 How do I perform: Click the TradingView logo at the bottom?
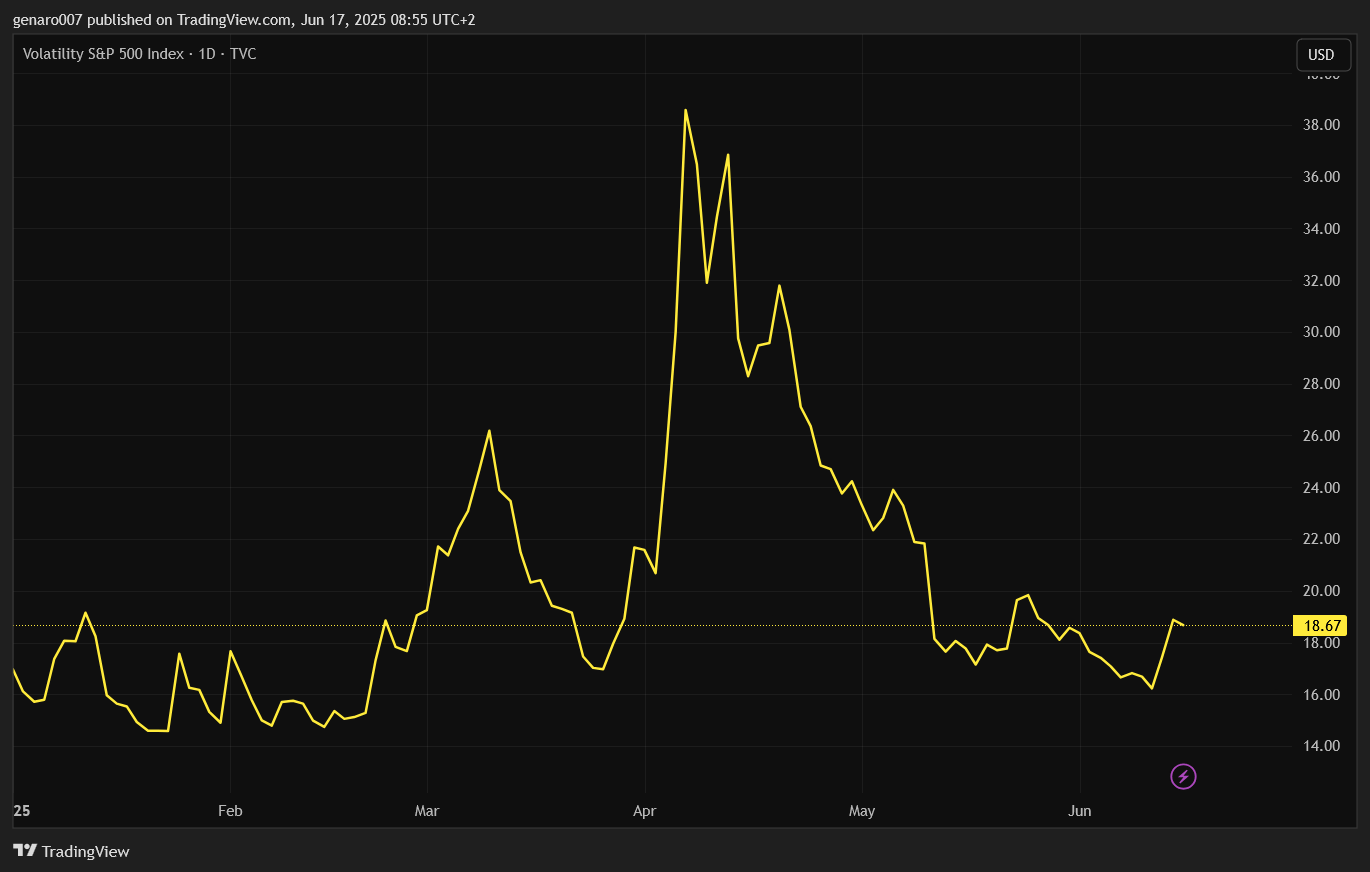click(71, 851)
